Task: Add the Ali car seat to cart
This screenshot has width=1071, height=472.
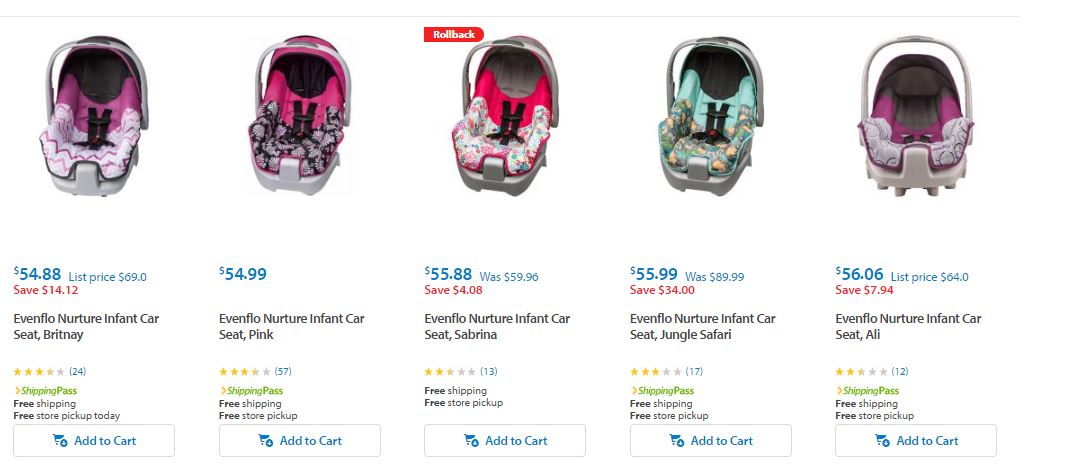Action: coord(916,441)
